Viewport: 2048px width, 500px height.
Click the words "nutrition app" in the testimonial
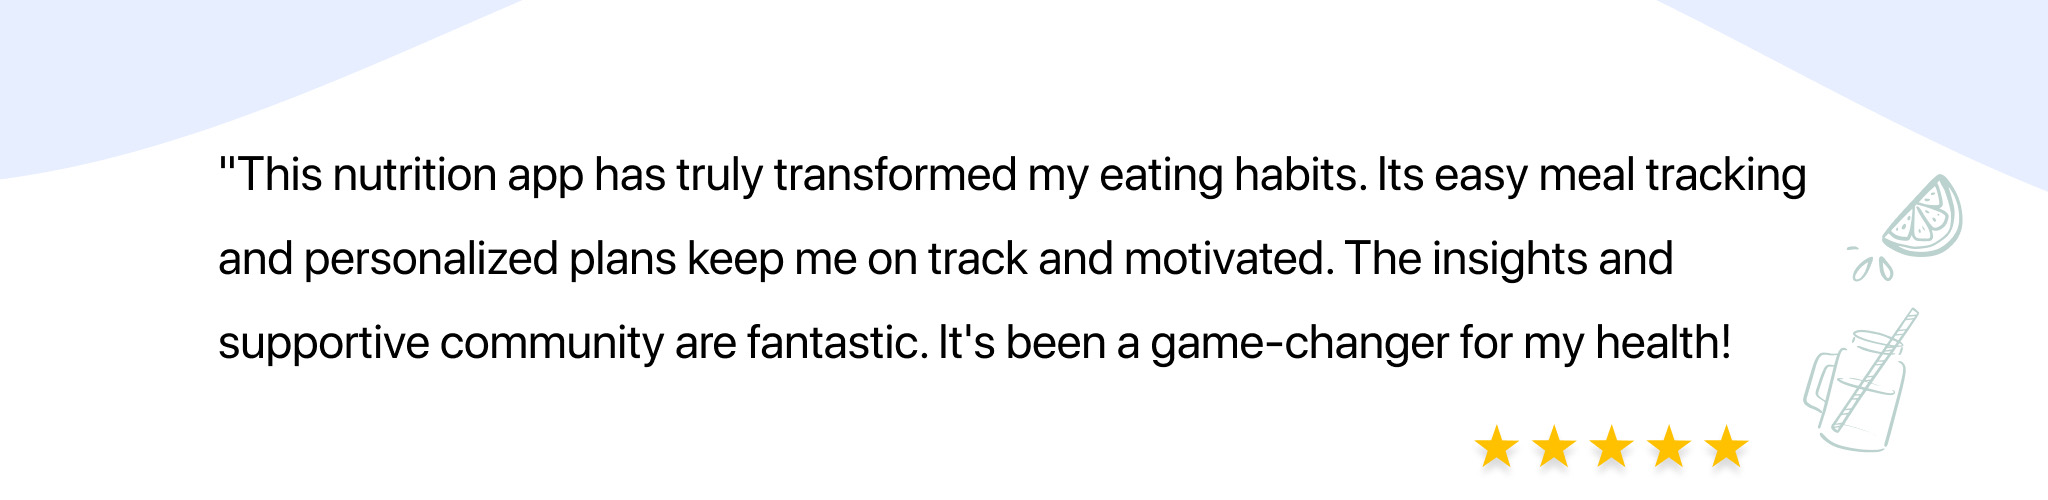coord(457,176)
